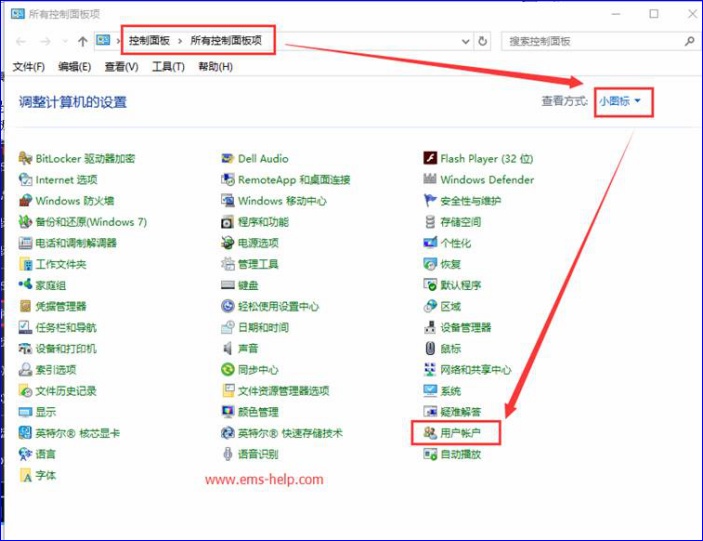The width and height of the screenshot is (703, 541).
Task: Open the 默认程序 item
Action: coord(452,285)
